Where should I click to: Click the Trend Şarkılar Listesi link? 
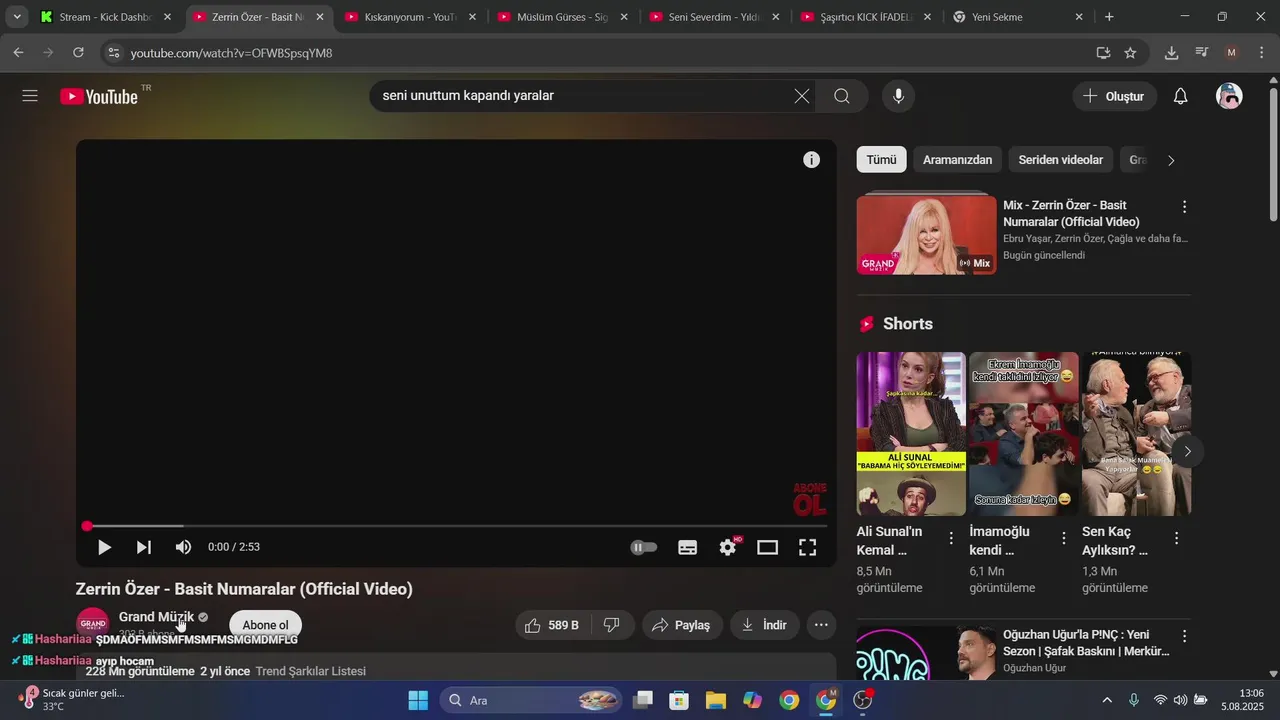(x=310, y=671)
